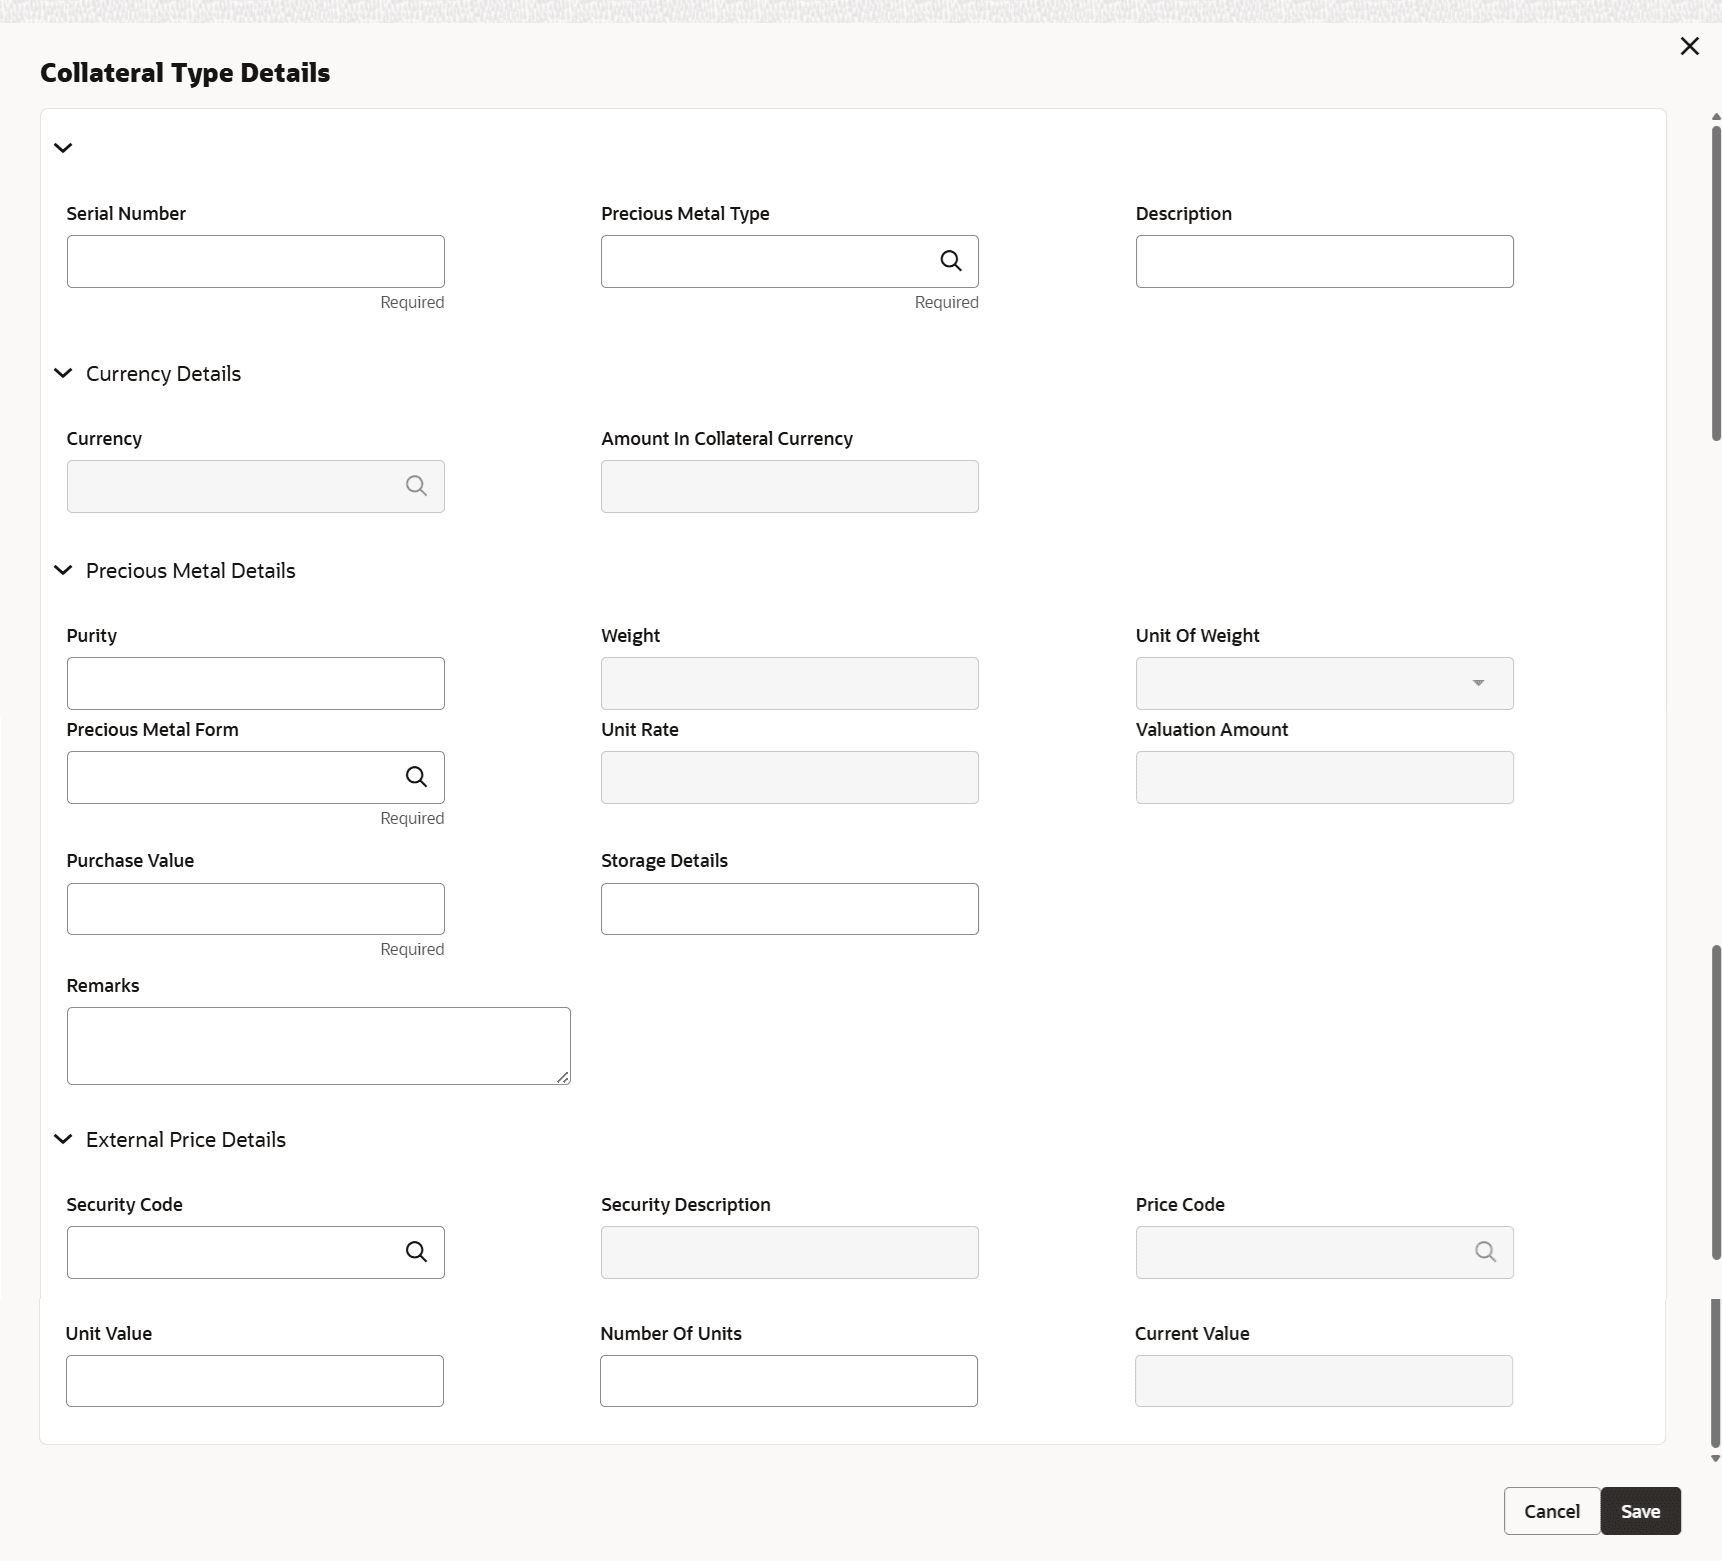Open the Precious Metal Form search icon
The image size is (1722, 1561).
pos(416,777)
